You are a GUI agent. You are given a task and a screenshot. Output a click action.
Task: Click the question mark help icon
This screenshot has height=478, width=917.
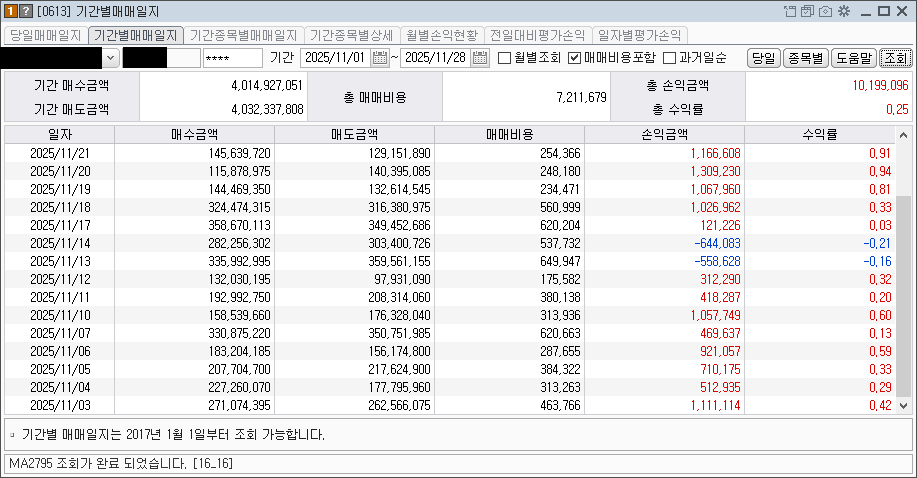click(x=25, y=11)
